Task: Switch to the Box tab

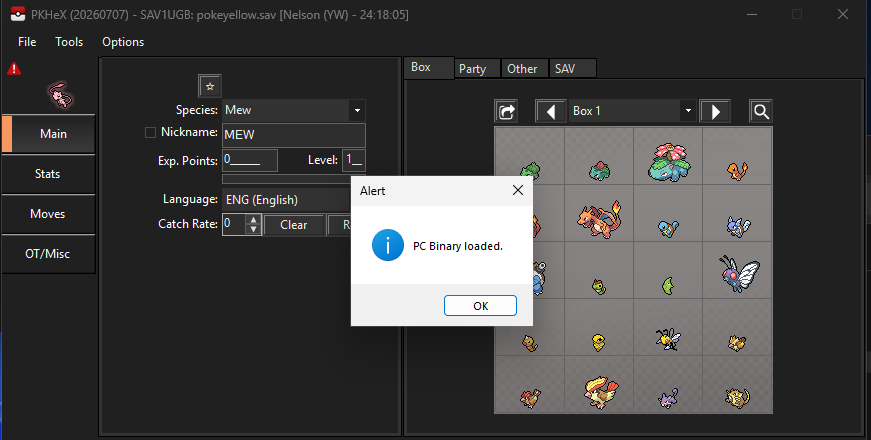Action: [429, 68]
